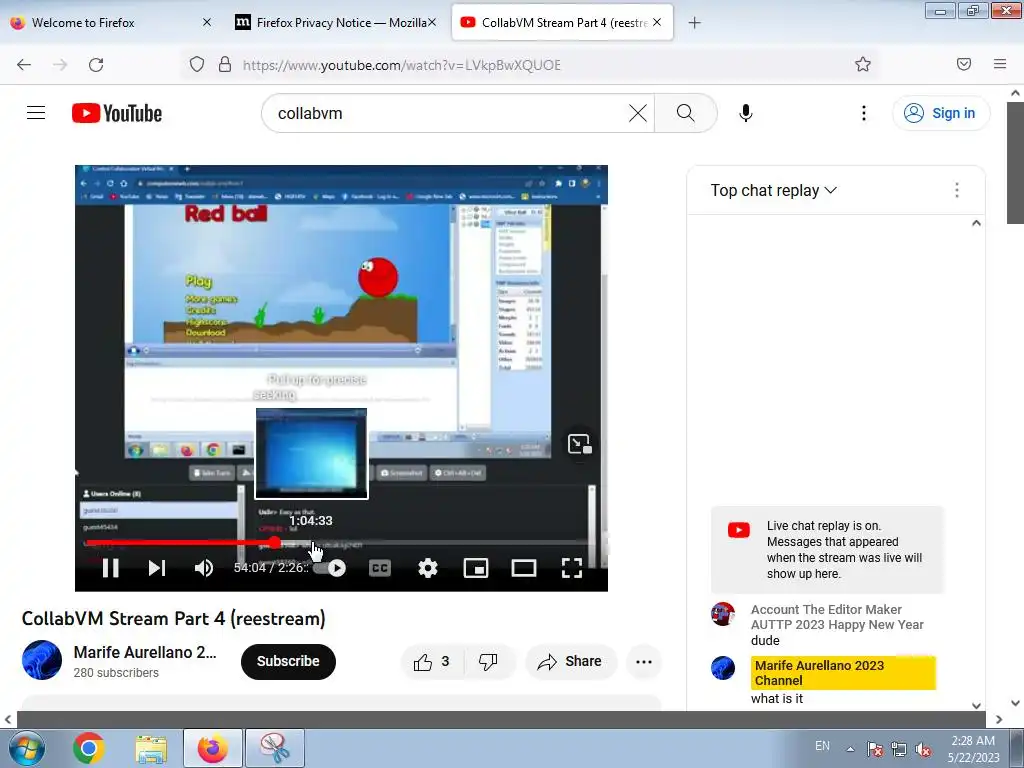Save page to Pocket
Image resolution: width=1024 pixels, height=768 pixels.
[x=964, y=64]
